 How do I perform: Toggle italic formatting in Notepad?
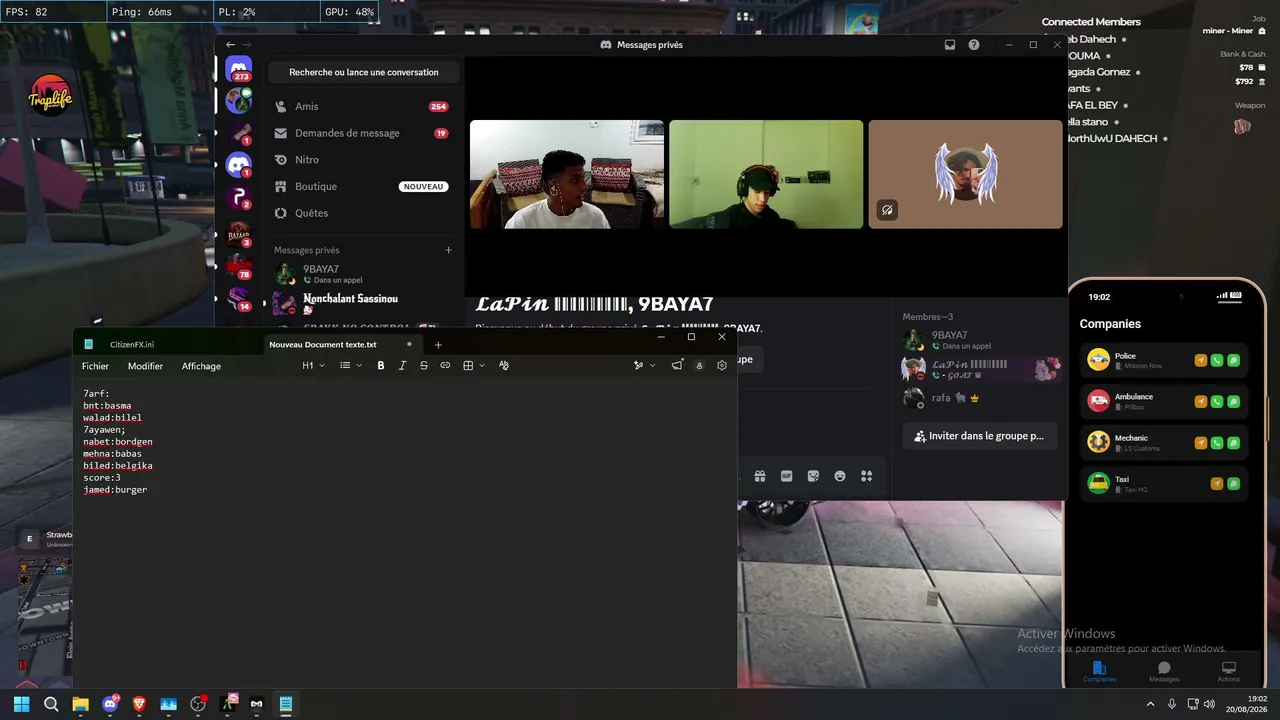402,366
